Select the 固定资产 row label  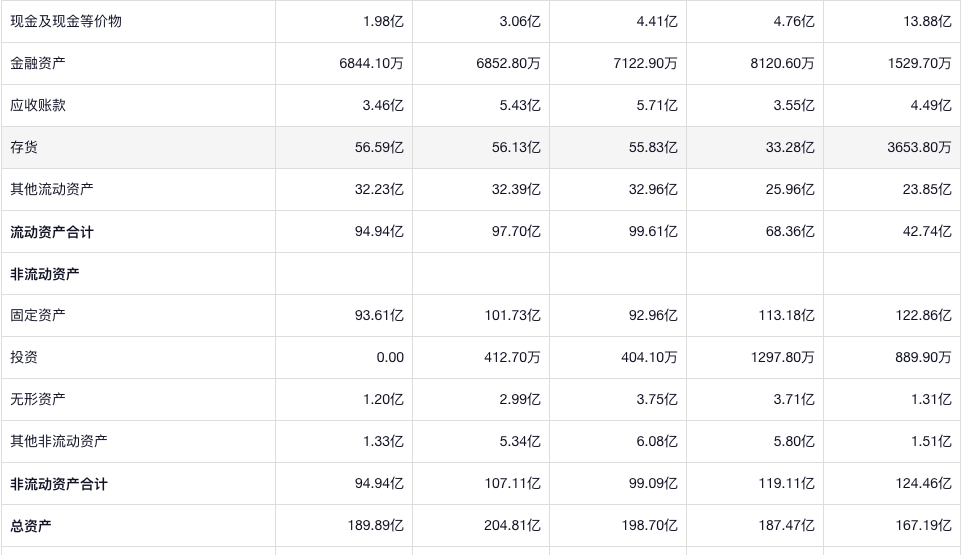click(x=38, y=315)
